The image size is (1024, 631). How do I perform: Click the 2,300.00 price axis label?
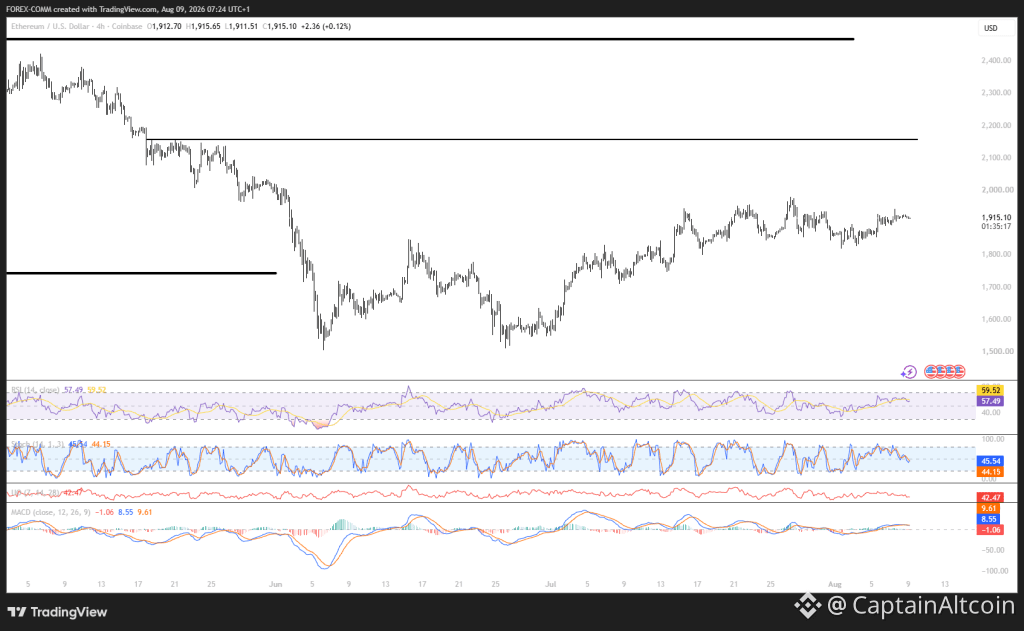[996, 93]
